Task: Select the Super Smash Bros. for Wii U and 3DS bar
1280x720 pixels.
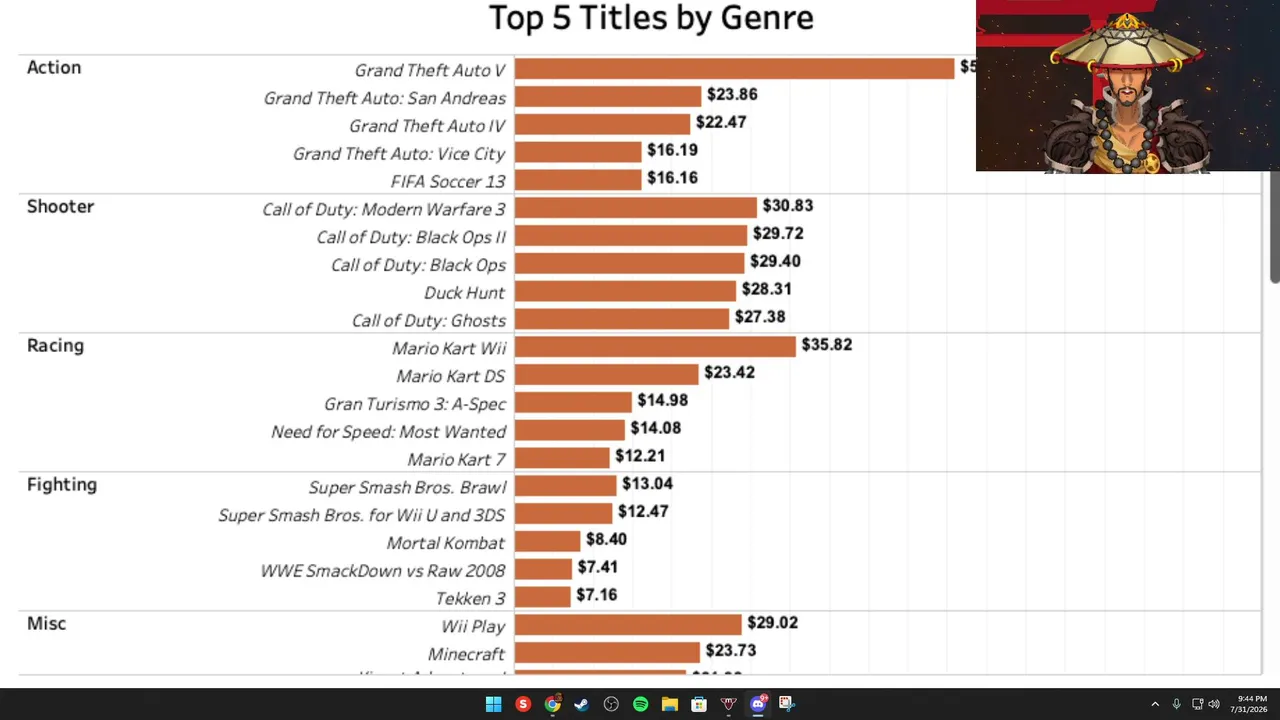Action: [x=563, y=513]
